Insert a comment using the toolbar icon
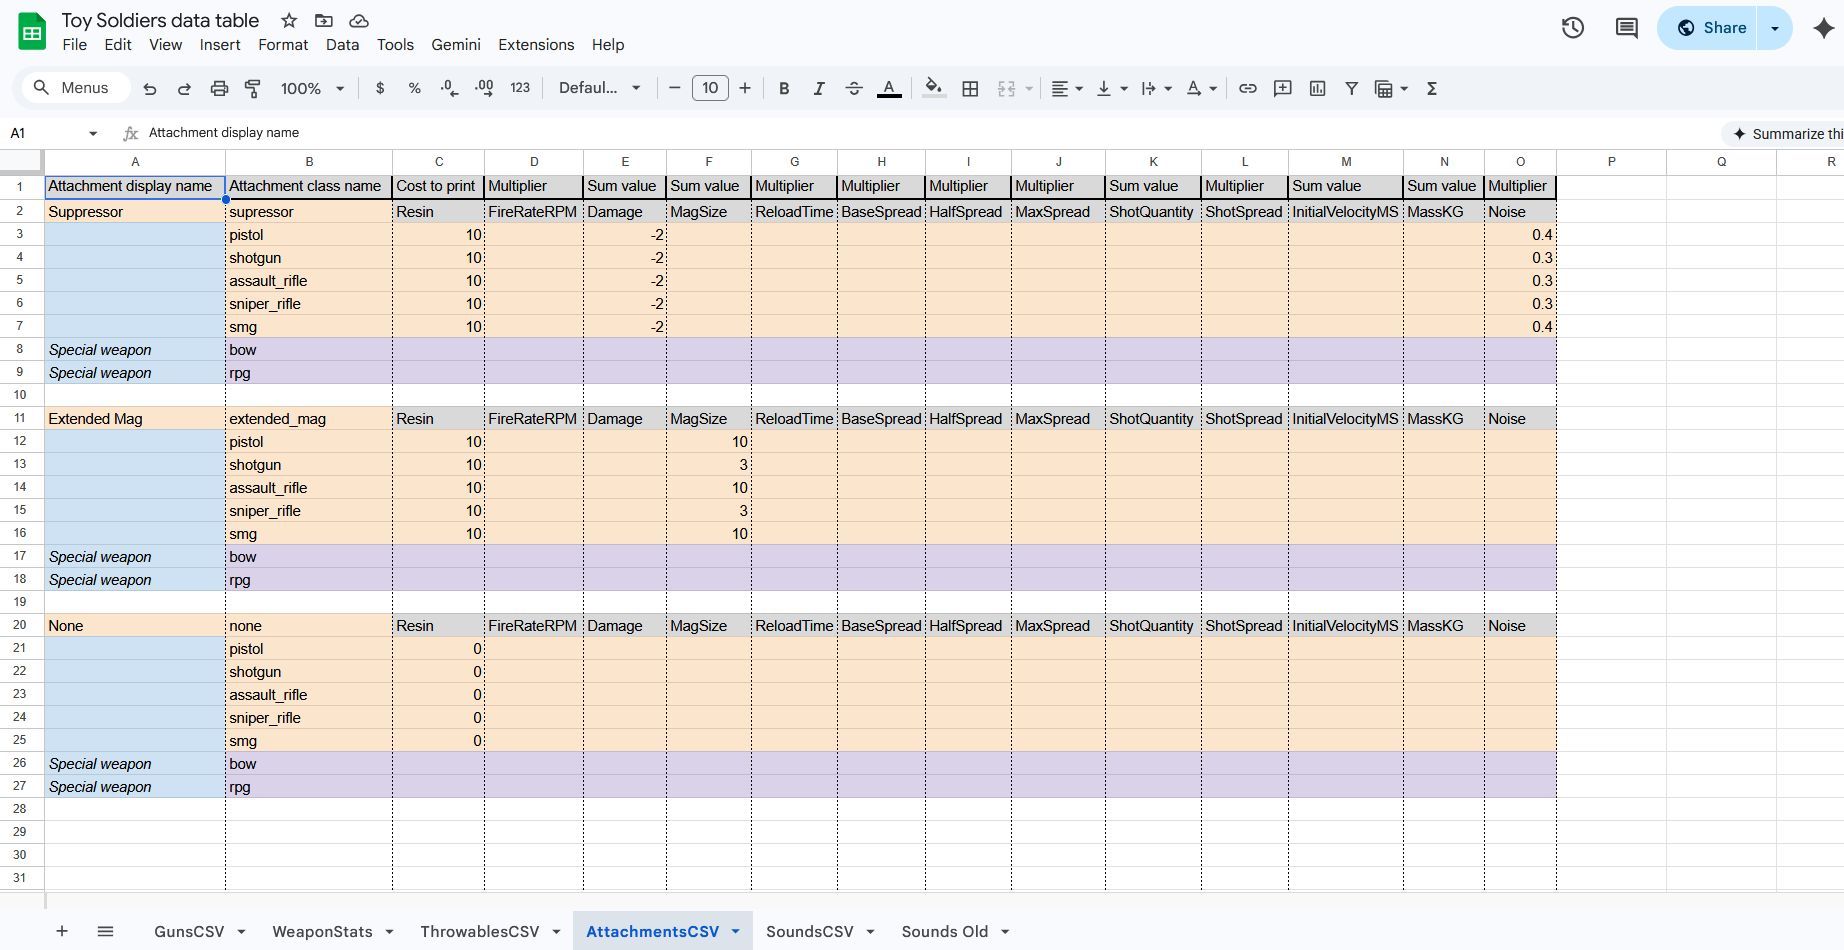The height and width of the screenshot is (950, 1844). 1282,88
